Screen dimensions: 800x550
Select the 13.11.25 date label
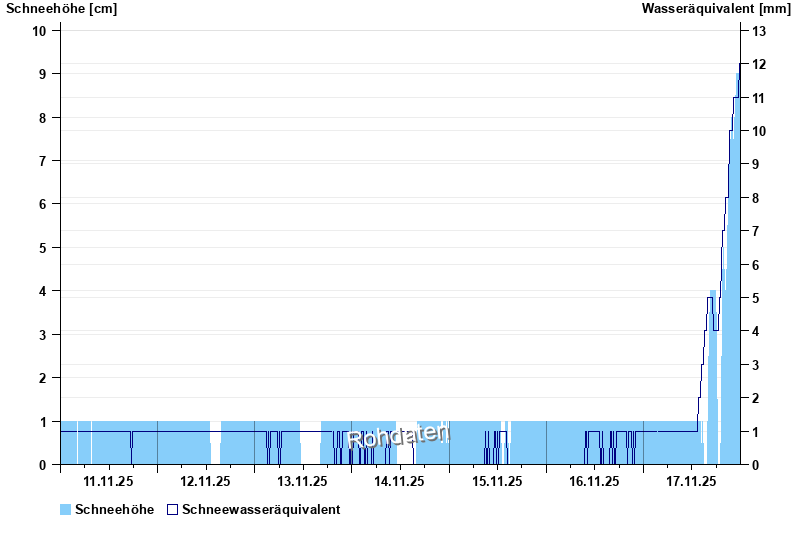(302, 482)
